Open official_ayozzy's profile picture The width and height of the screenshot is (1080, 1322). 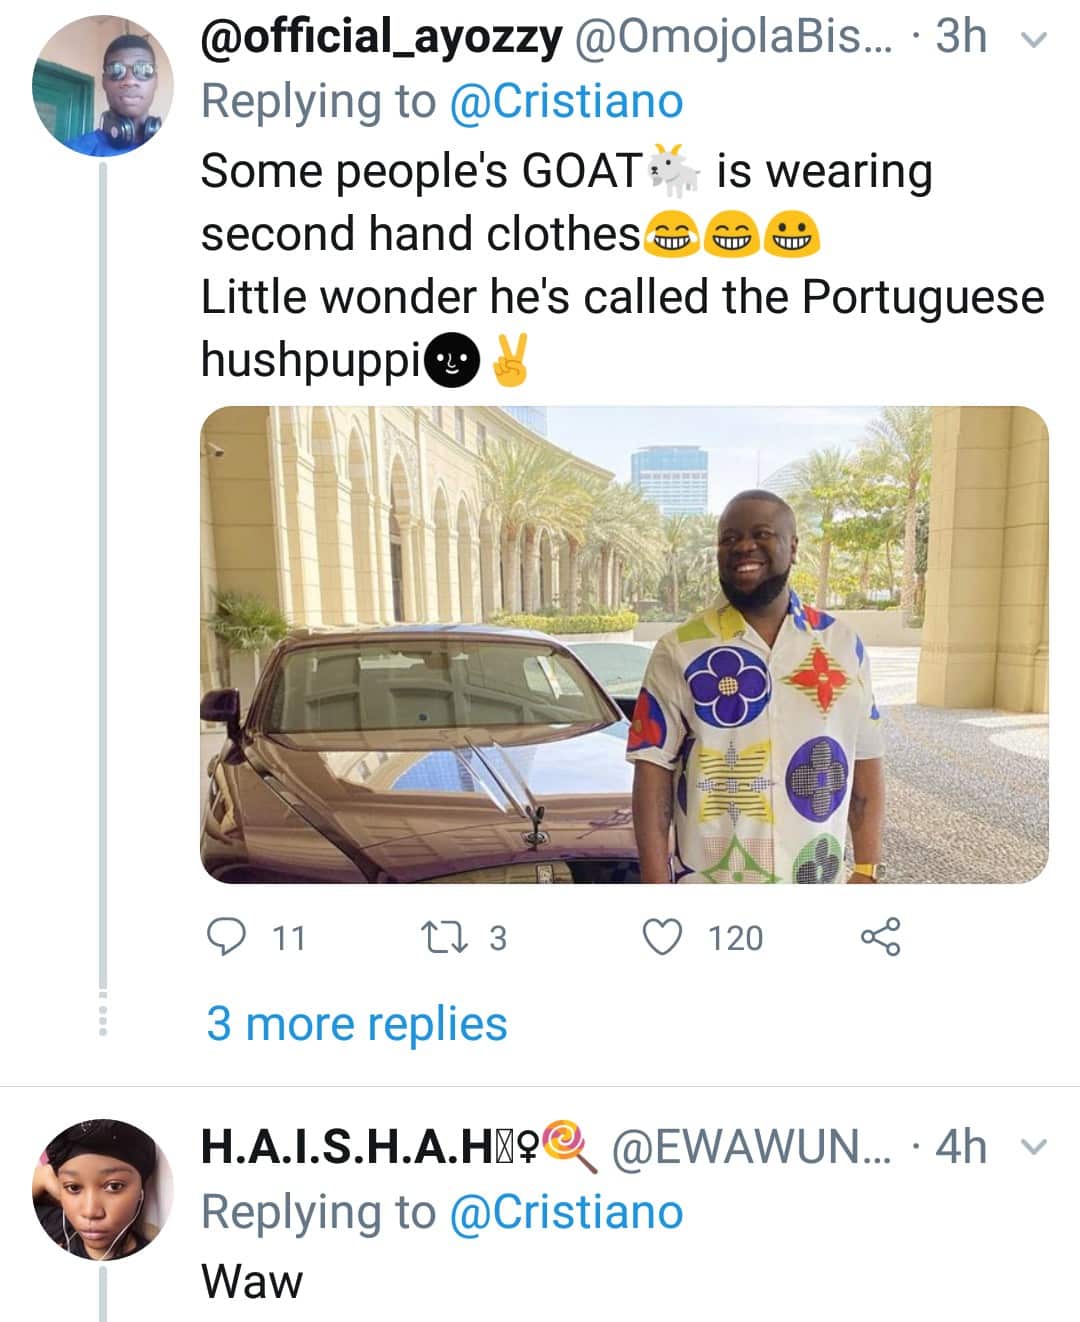(102, 88)
